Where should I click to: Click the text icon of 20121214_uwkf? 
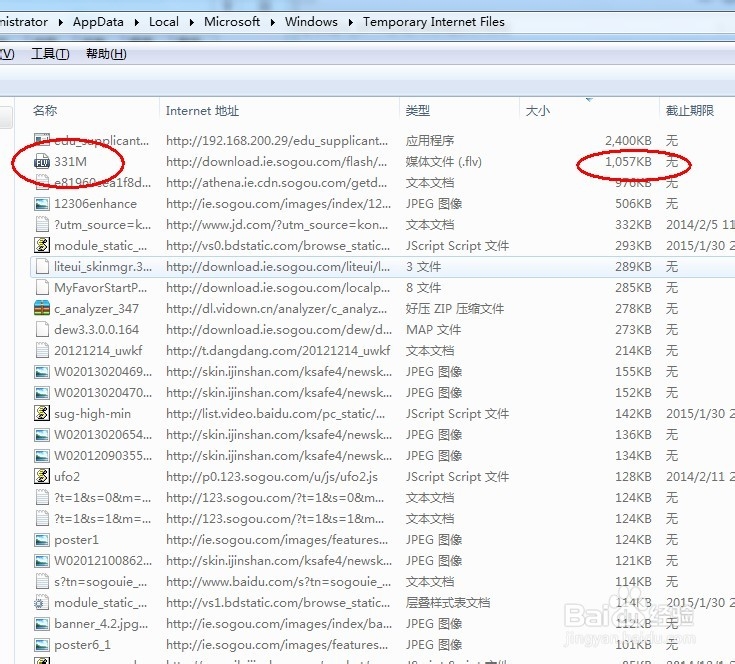[x=42, y=351]
